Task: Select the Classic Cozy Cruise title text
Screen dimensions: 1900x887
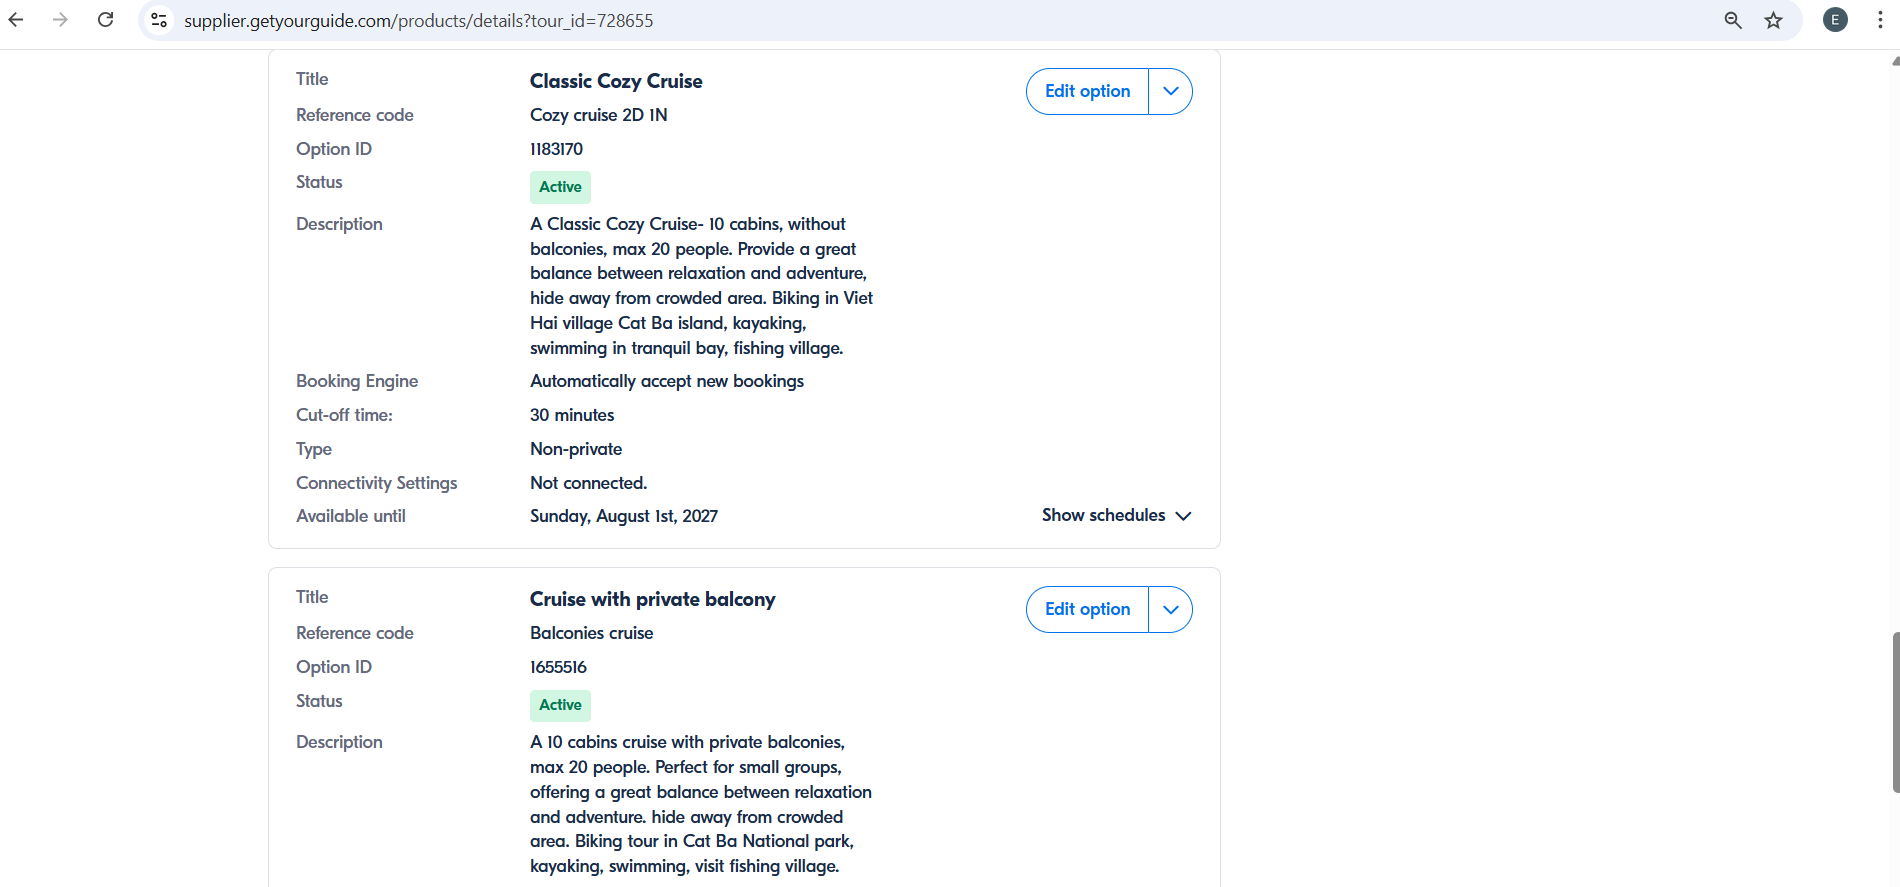Action: click(x=616, y=81)
